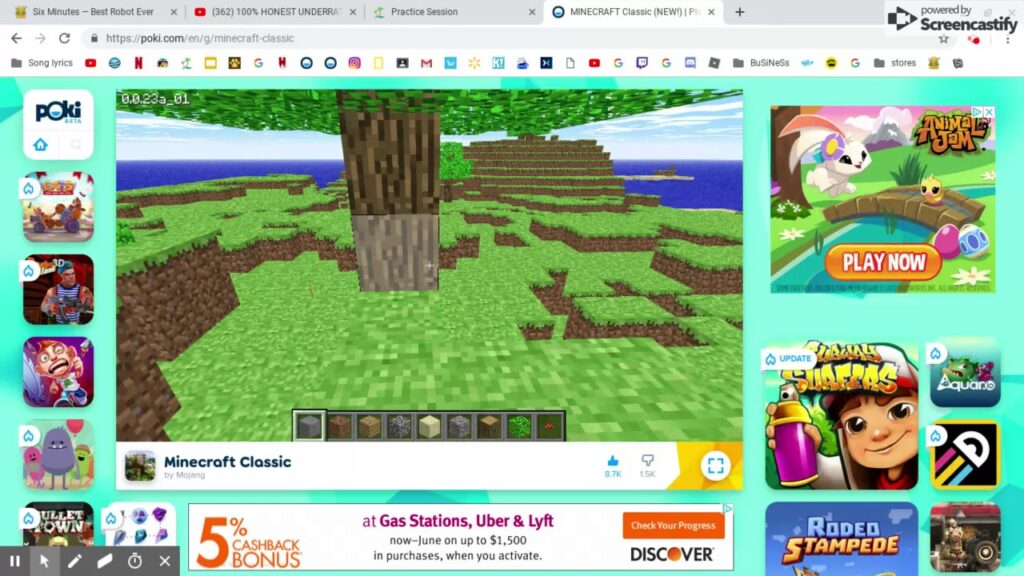Open the game in fullscreen mode

pos(716,466)
